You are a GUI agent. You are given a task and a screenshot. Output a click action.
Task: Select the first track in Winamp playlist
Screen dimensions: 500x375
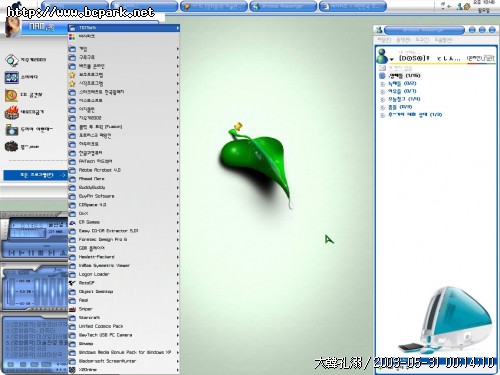36,324
